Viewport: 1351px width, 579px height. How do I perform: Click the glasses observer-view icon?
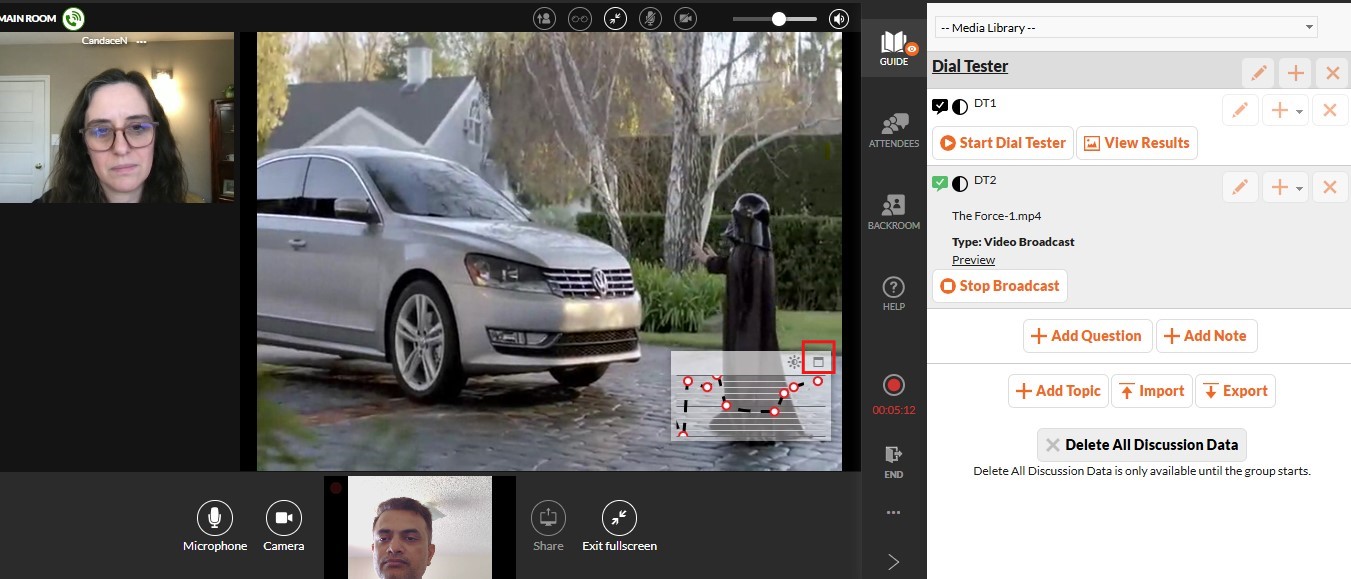point(580,18)
